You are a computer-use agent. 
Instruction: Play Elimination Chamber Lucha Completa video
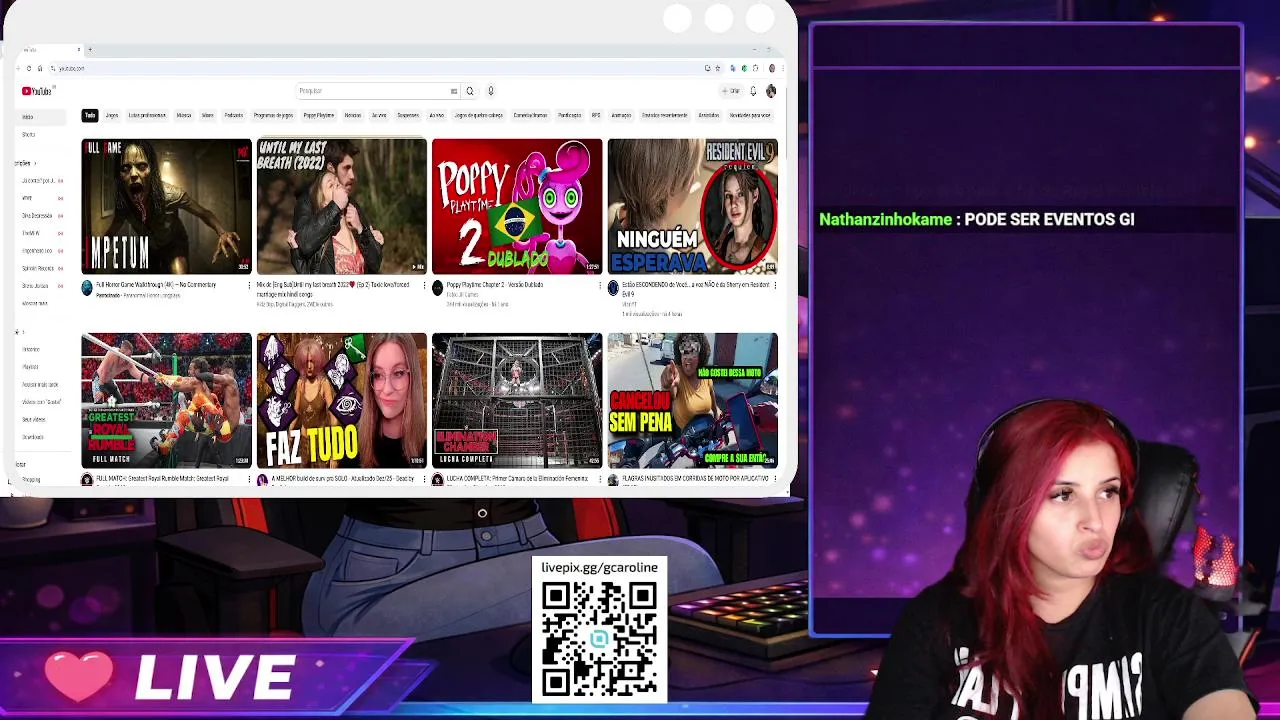point(517,400)
